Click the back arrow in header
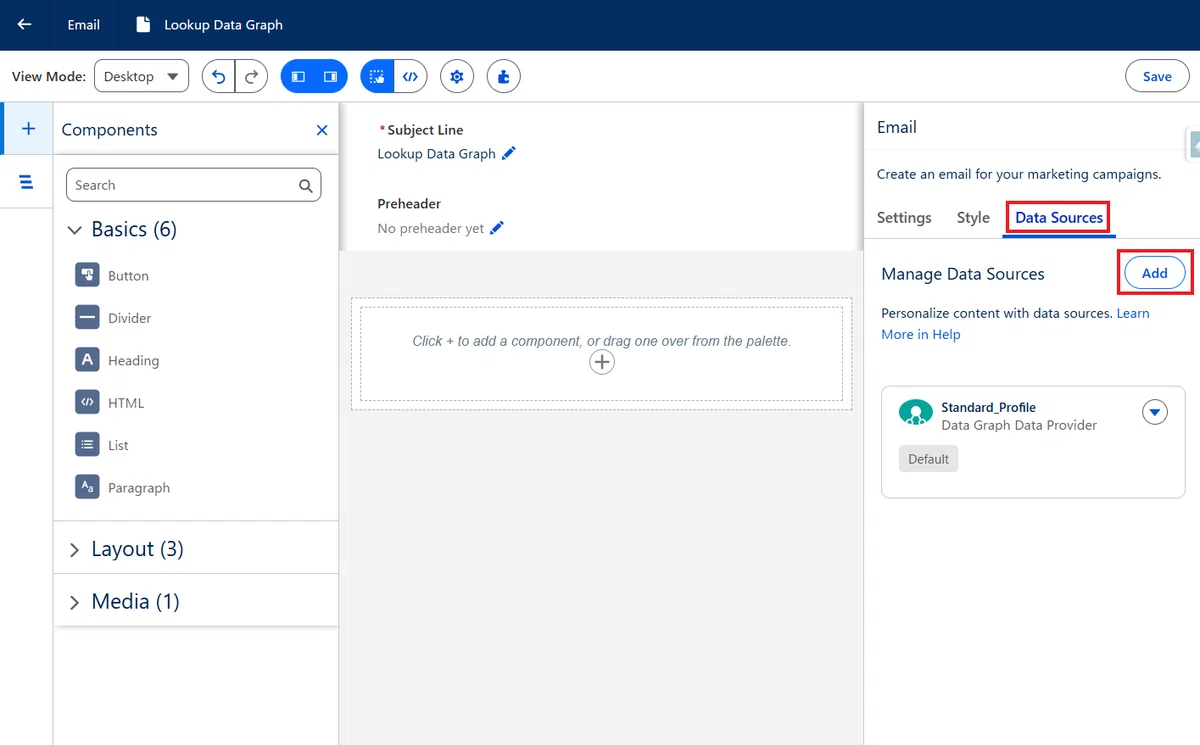The height and width of the screenshot is (745, 1200). click(25, 25)
